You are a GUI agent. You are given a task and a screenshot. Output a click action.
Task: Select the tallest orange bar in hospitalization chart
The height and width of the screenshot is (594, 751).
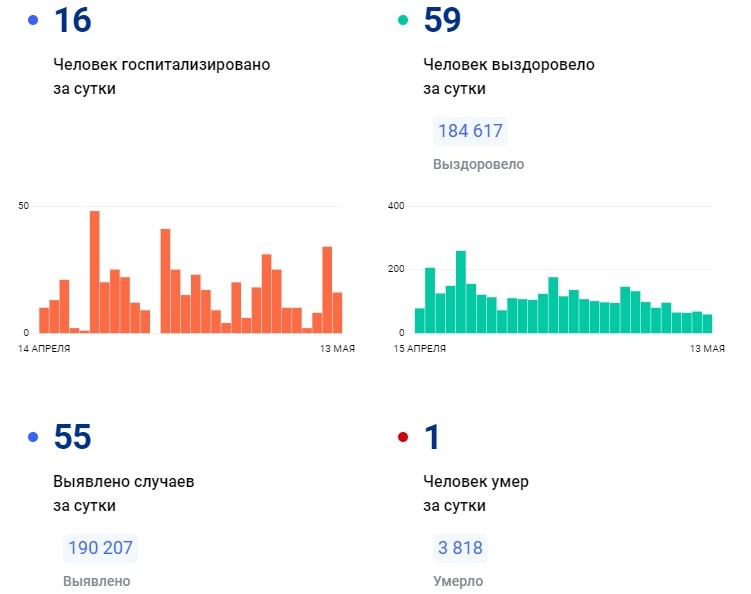point(94,271)
